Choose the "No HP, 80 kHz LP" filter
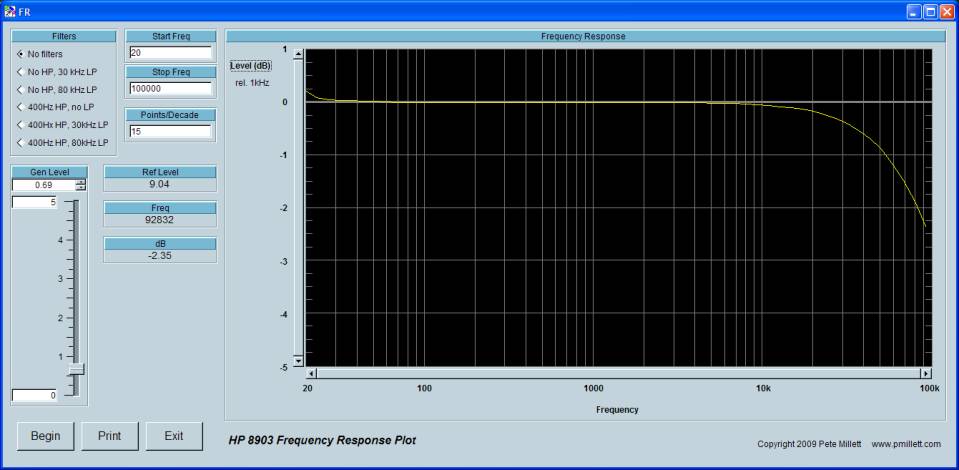The image size is (959, 470). tap(21, 90)
